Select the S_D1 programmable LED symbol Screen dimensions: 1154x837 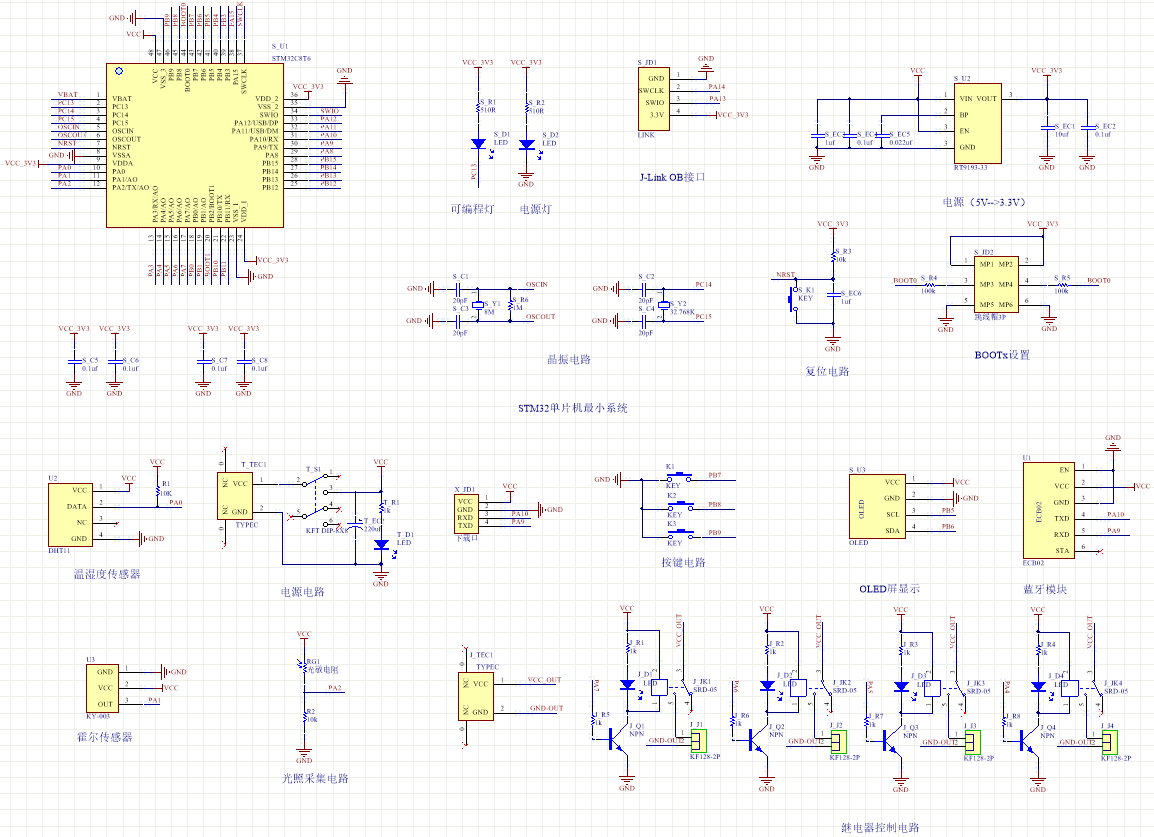pyautogui.click(x=478, y=144)
